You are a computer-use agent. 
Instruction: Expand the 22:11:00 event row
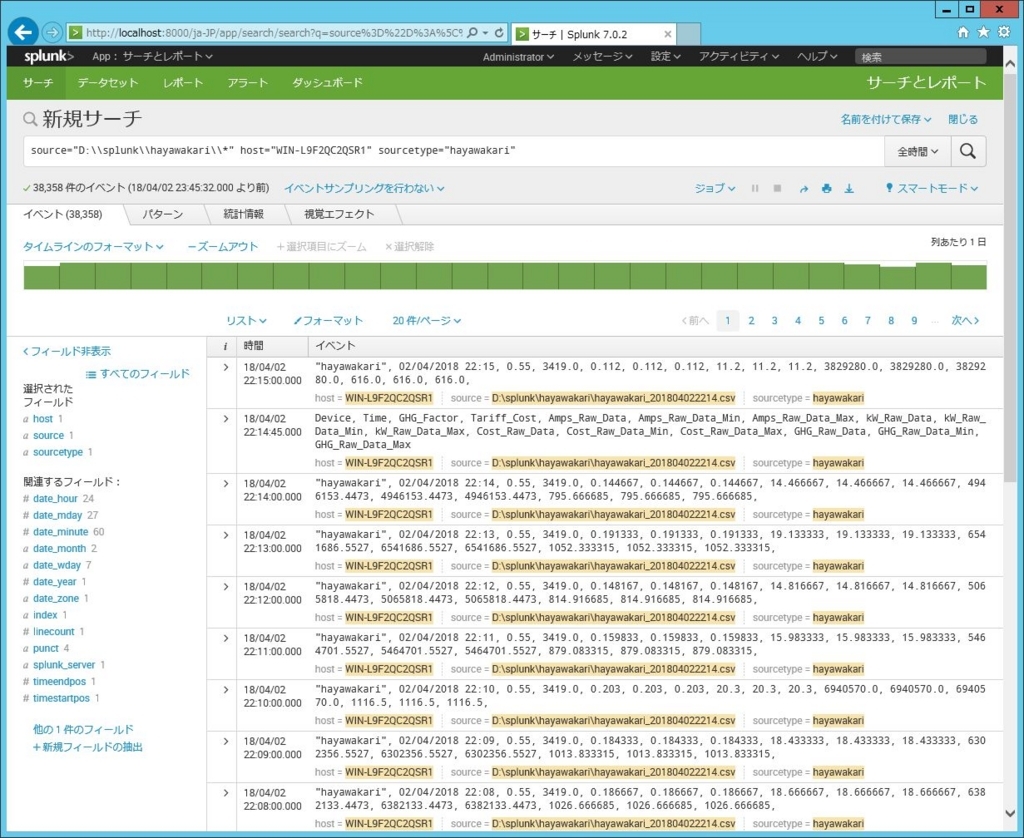(225, 638)
